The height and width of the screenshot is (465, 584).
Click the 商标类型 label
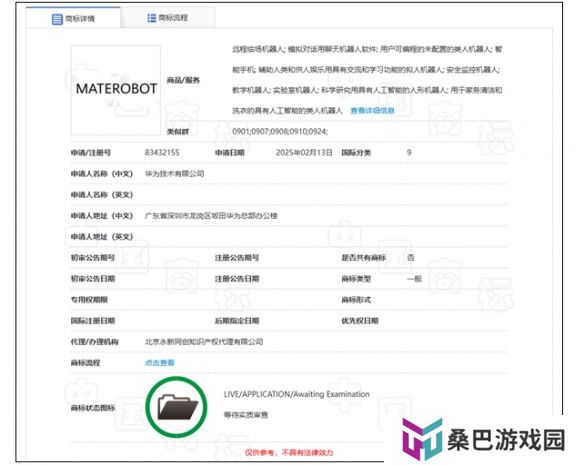pos(356,279)
